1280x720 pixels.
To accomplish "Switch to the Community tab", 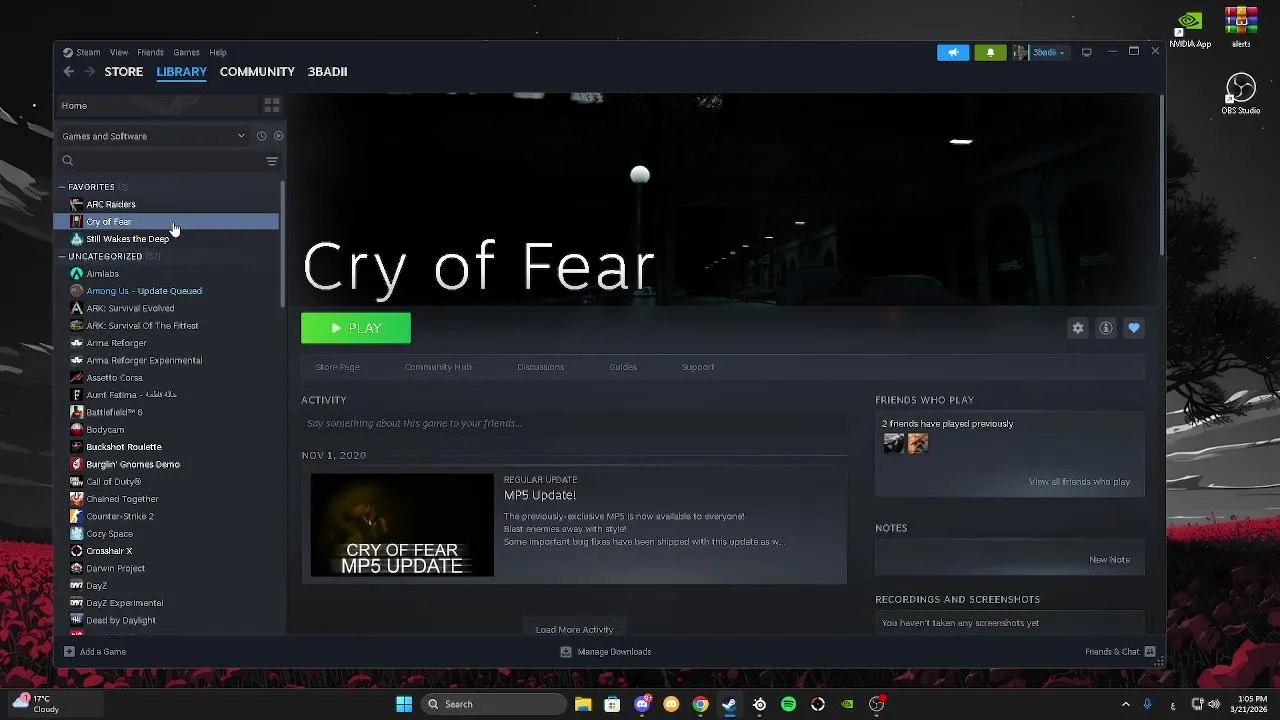I will pos(257,72).
